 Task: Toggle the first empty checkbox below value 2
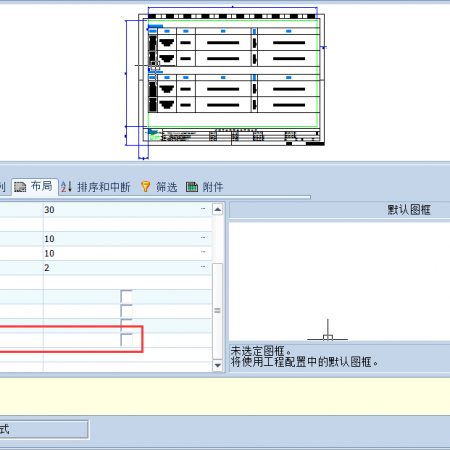click(127, 297)
